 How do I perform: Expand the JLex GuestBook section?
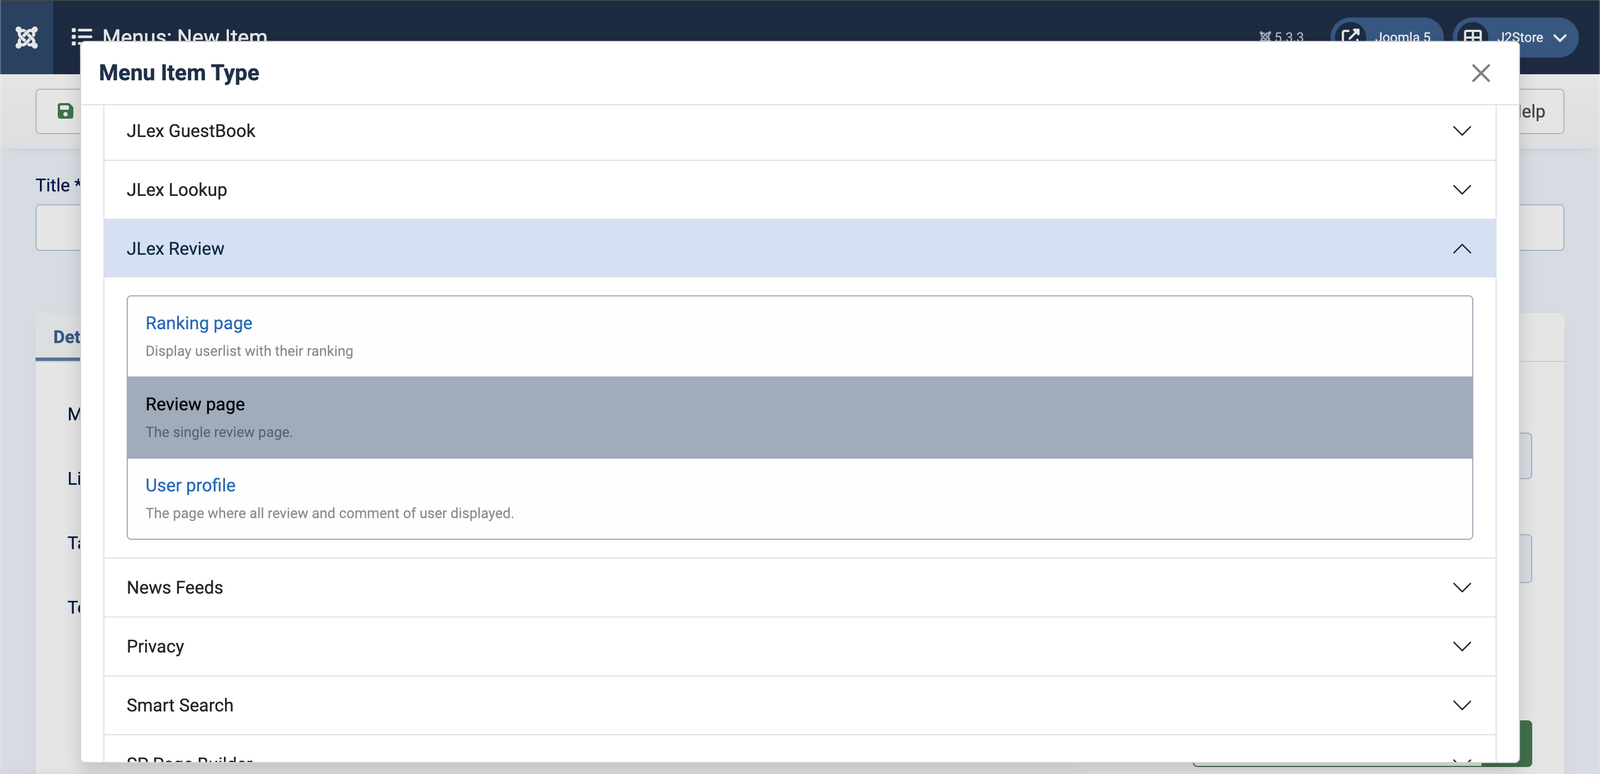(800, 131)
